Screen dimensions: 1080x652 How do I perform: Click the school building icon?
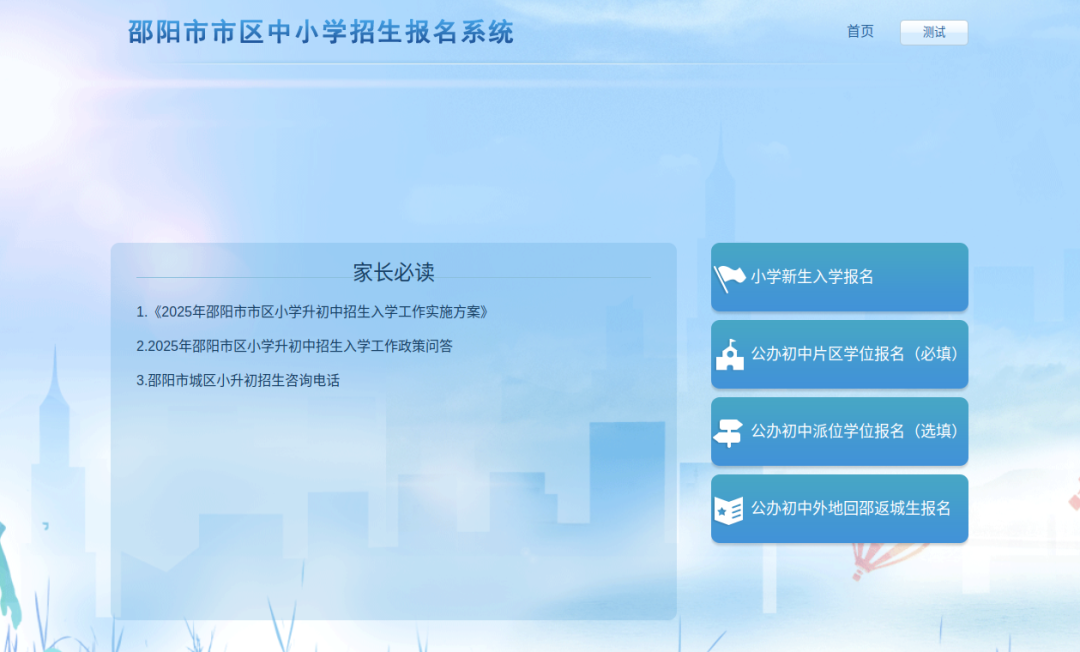click(x=729, y=355)
